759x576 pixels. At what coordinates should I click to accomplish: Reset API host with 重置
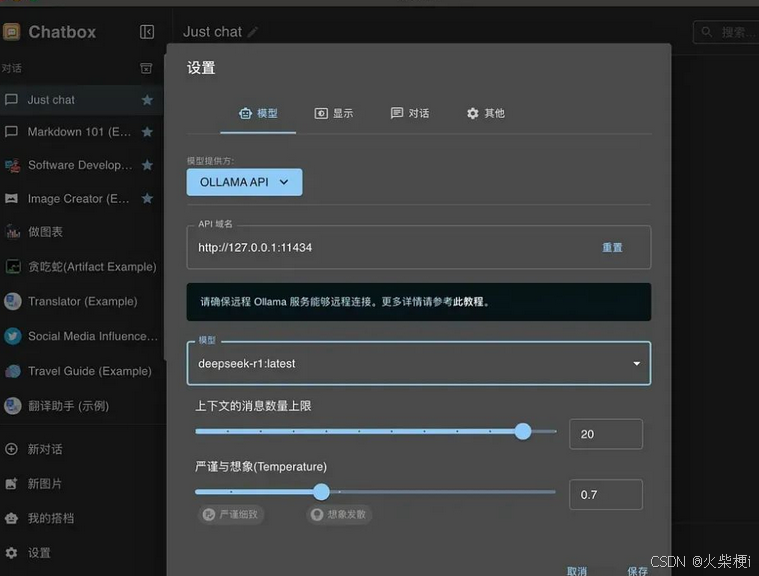tap(612, 247)
